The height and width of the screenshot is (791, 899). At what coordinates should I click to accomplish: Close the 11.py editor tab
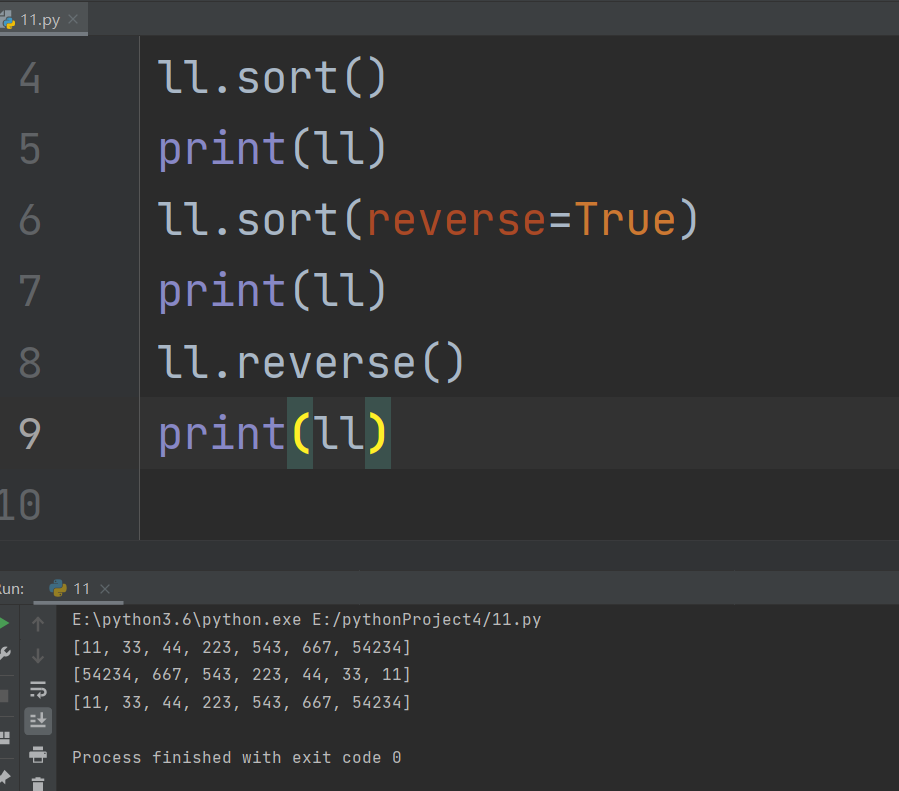73,19
